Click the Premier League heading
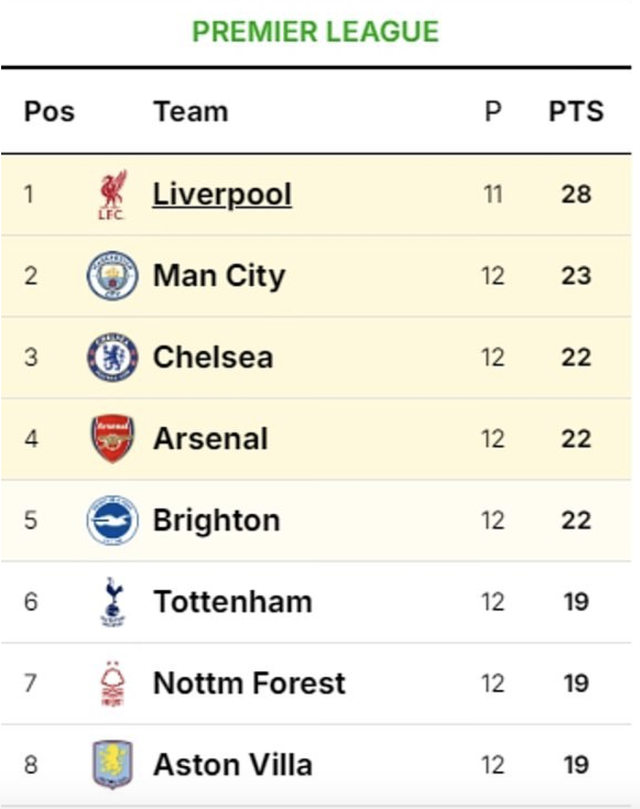 click(315, 32)
